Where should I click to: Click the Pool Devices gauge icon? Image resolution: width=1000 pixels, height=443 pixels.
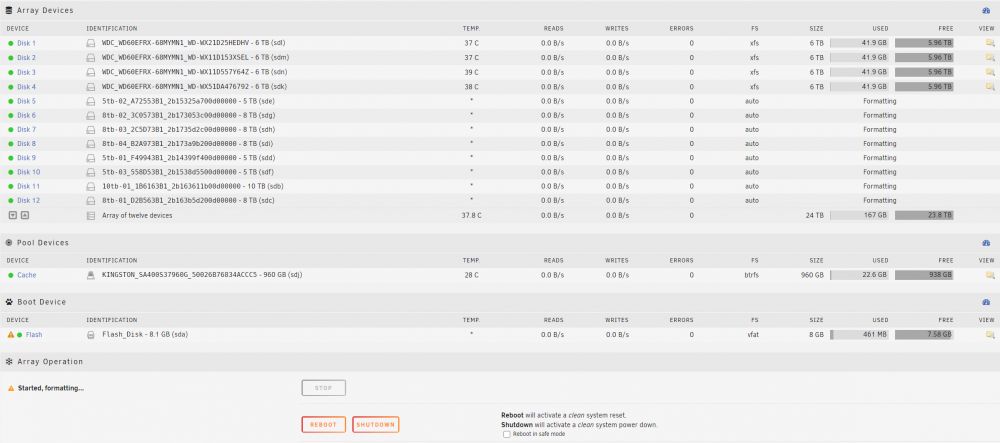click(x=986, y=243)
